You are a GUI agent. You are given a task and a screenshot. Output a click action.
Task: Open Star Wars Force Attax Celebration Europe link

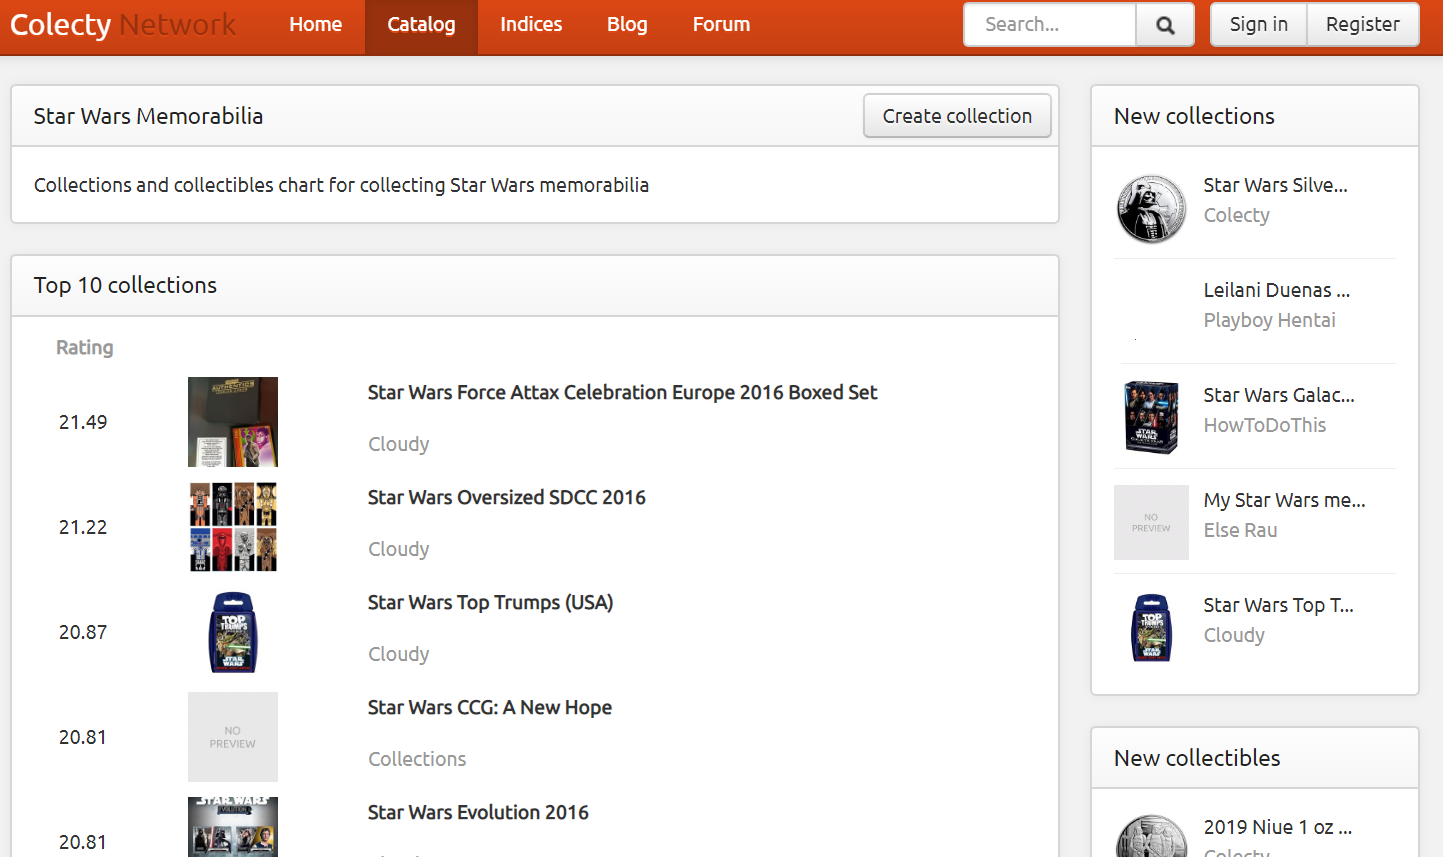[622, 392]
